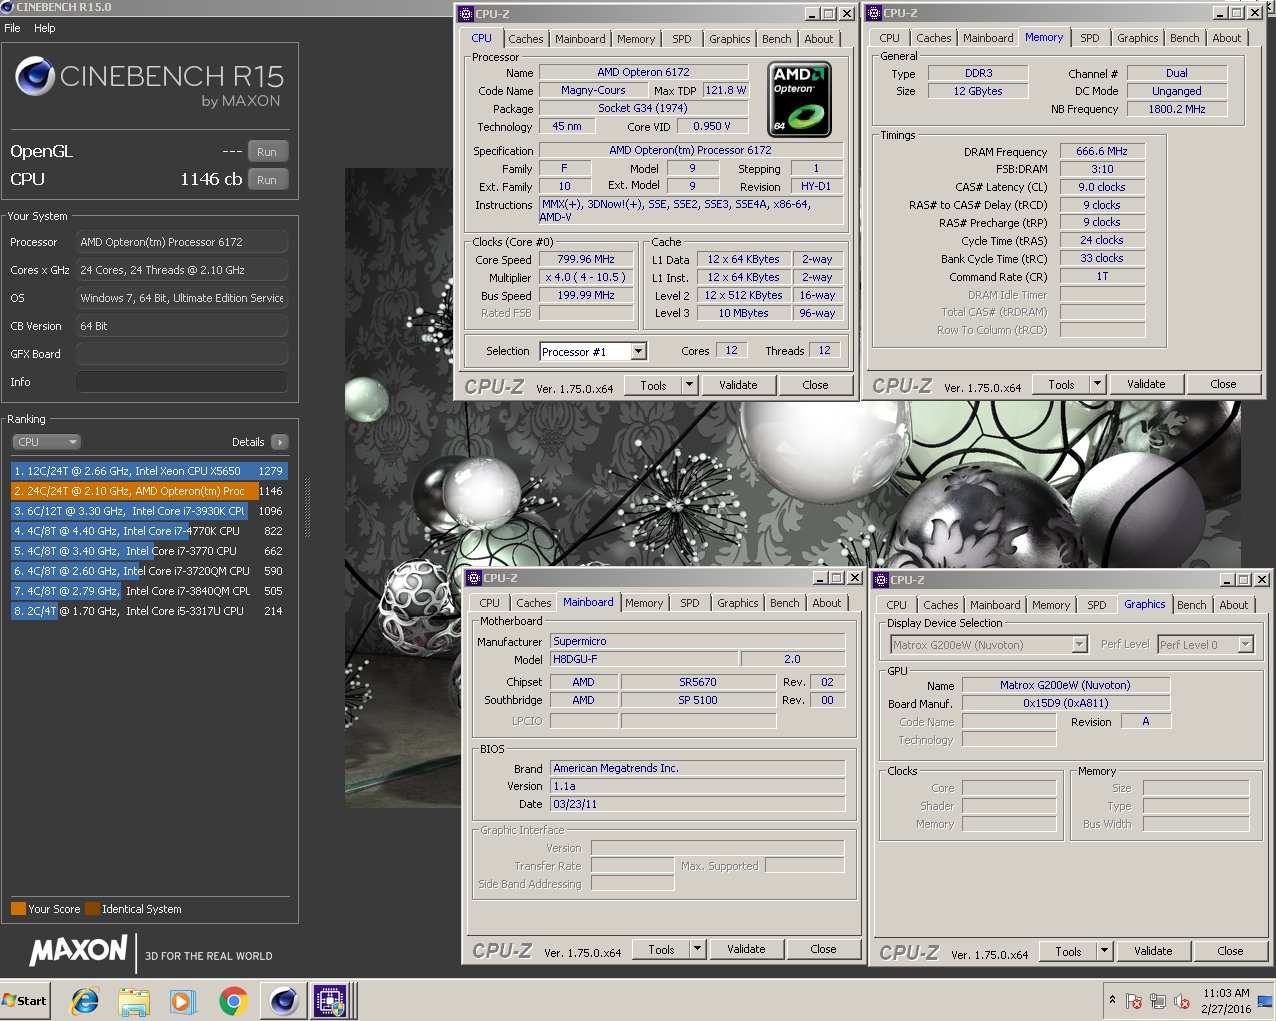The width and height of the screenshot is (1276, 1021).
Task: Select Graphics tab in CPU window
Action: [730, 39]
